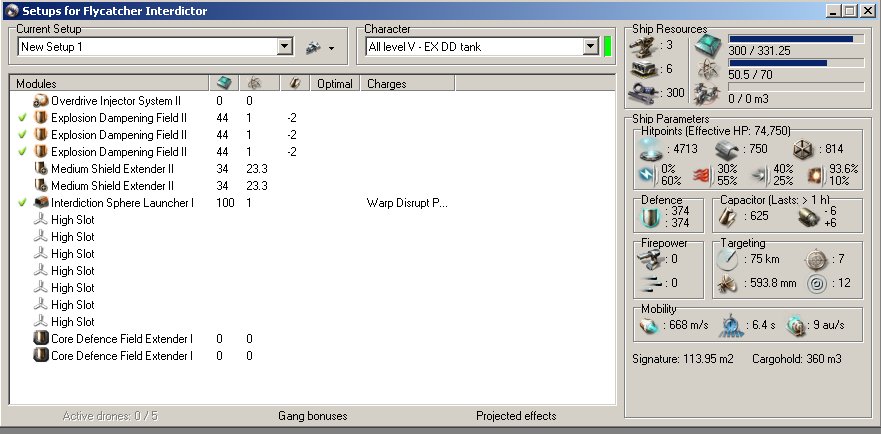Click the powergrid usage progress bar
Viewport: 881px width, 434px height.
(796, 63)
